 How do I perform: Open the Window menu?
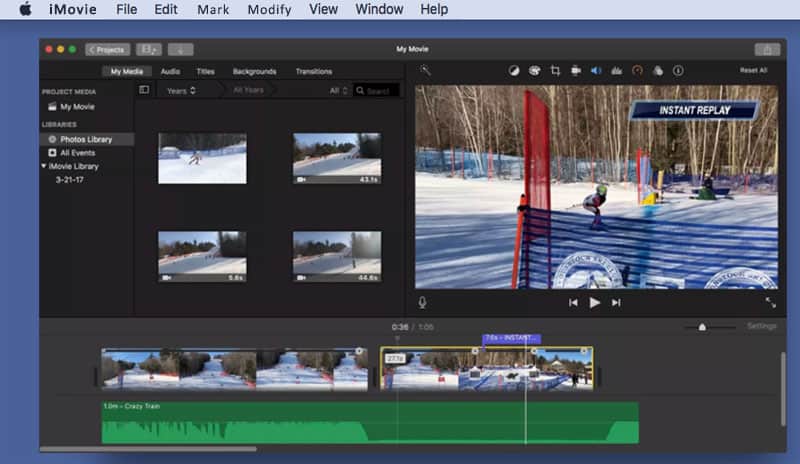[x=379, y=9]
